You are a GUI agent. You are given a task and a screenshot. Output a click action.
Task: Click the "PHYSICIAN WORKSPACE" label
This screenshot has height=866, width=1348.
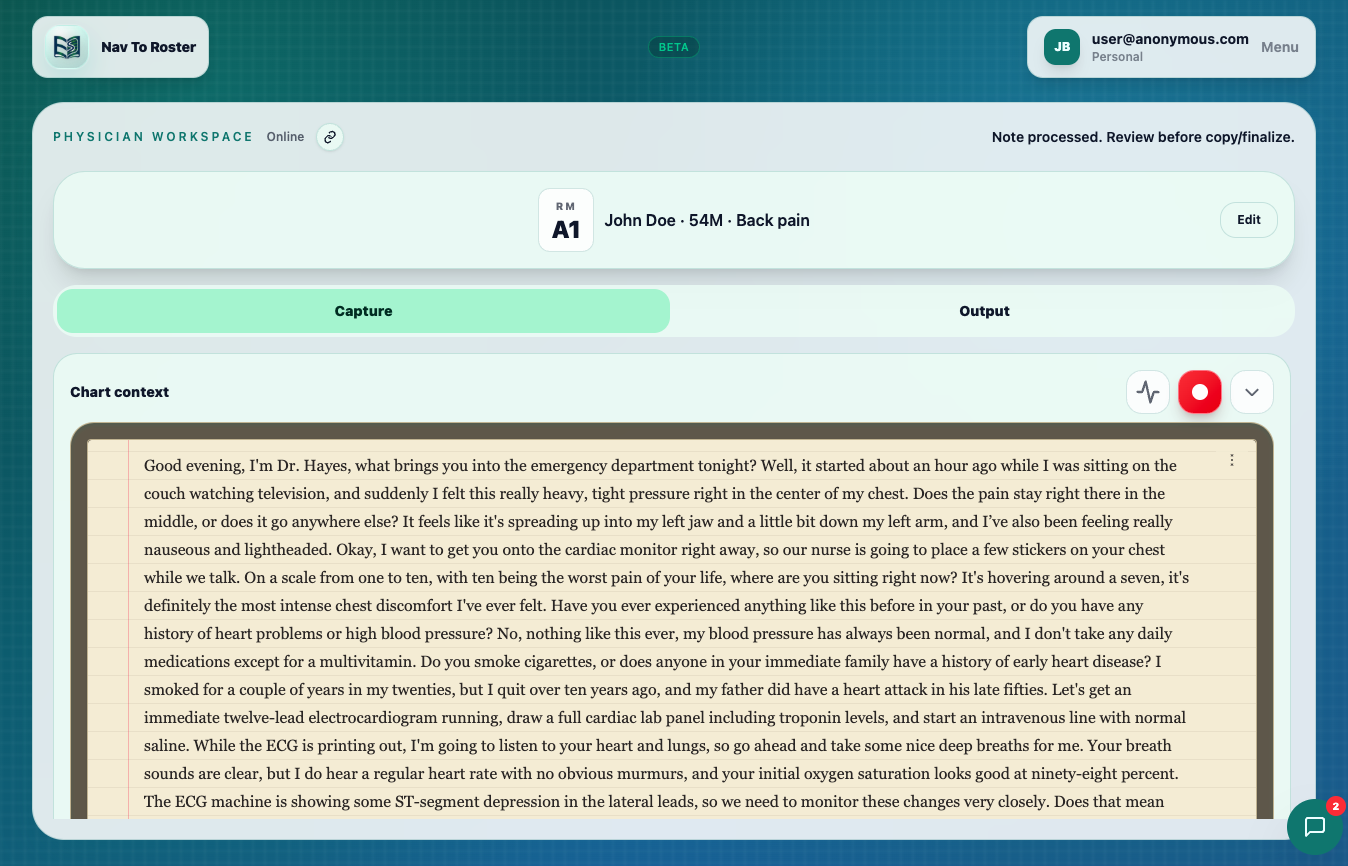153,137
